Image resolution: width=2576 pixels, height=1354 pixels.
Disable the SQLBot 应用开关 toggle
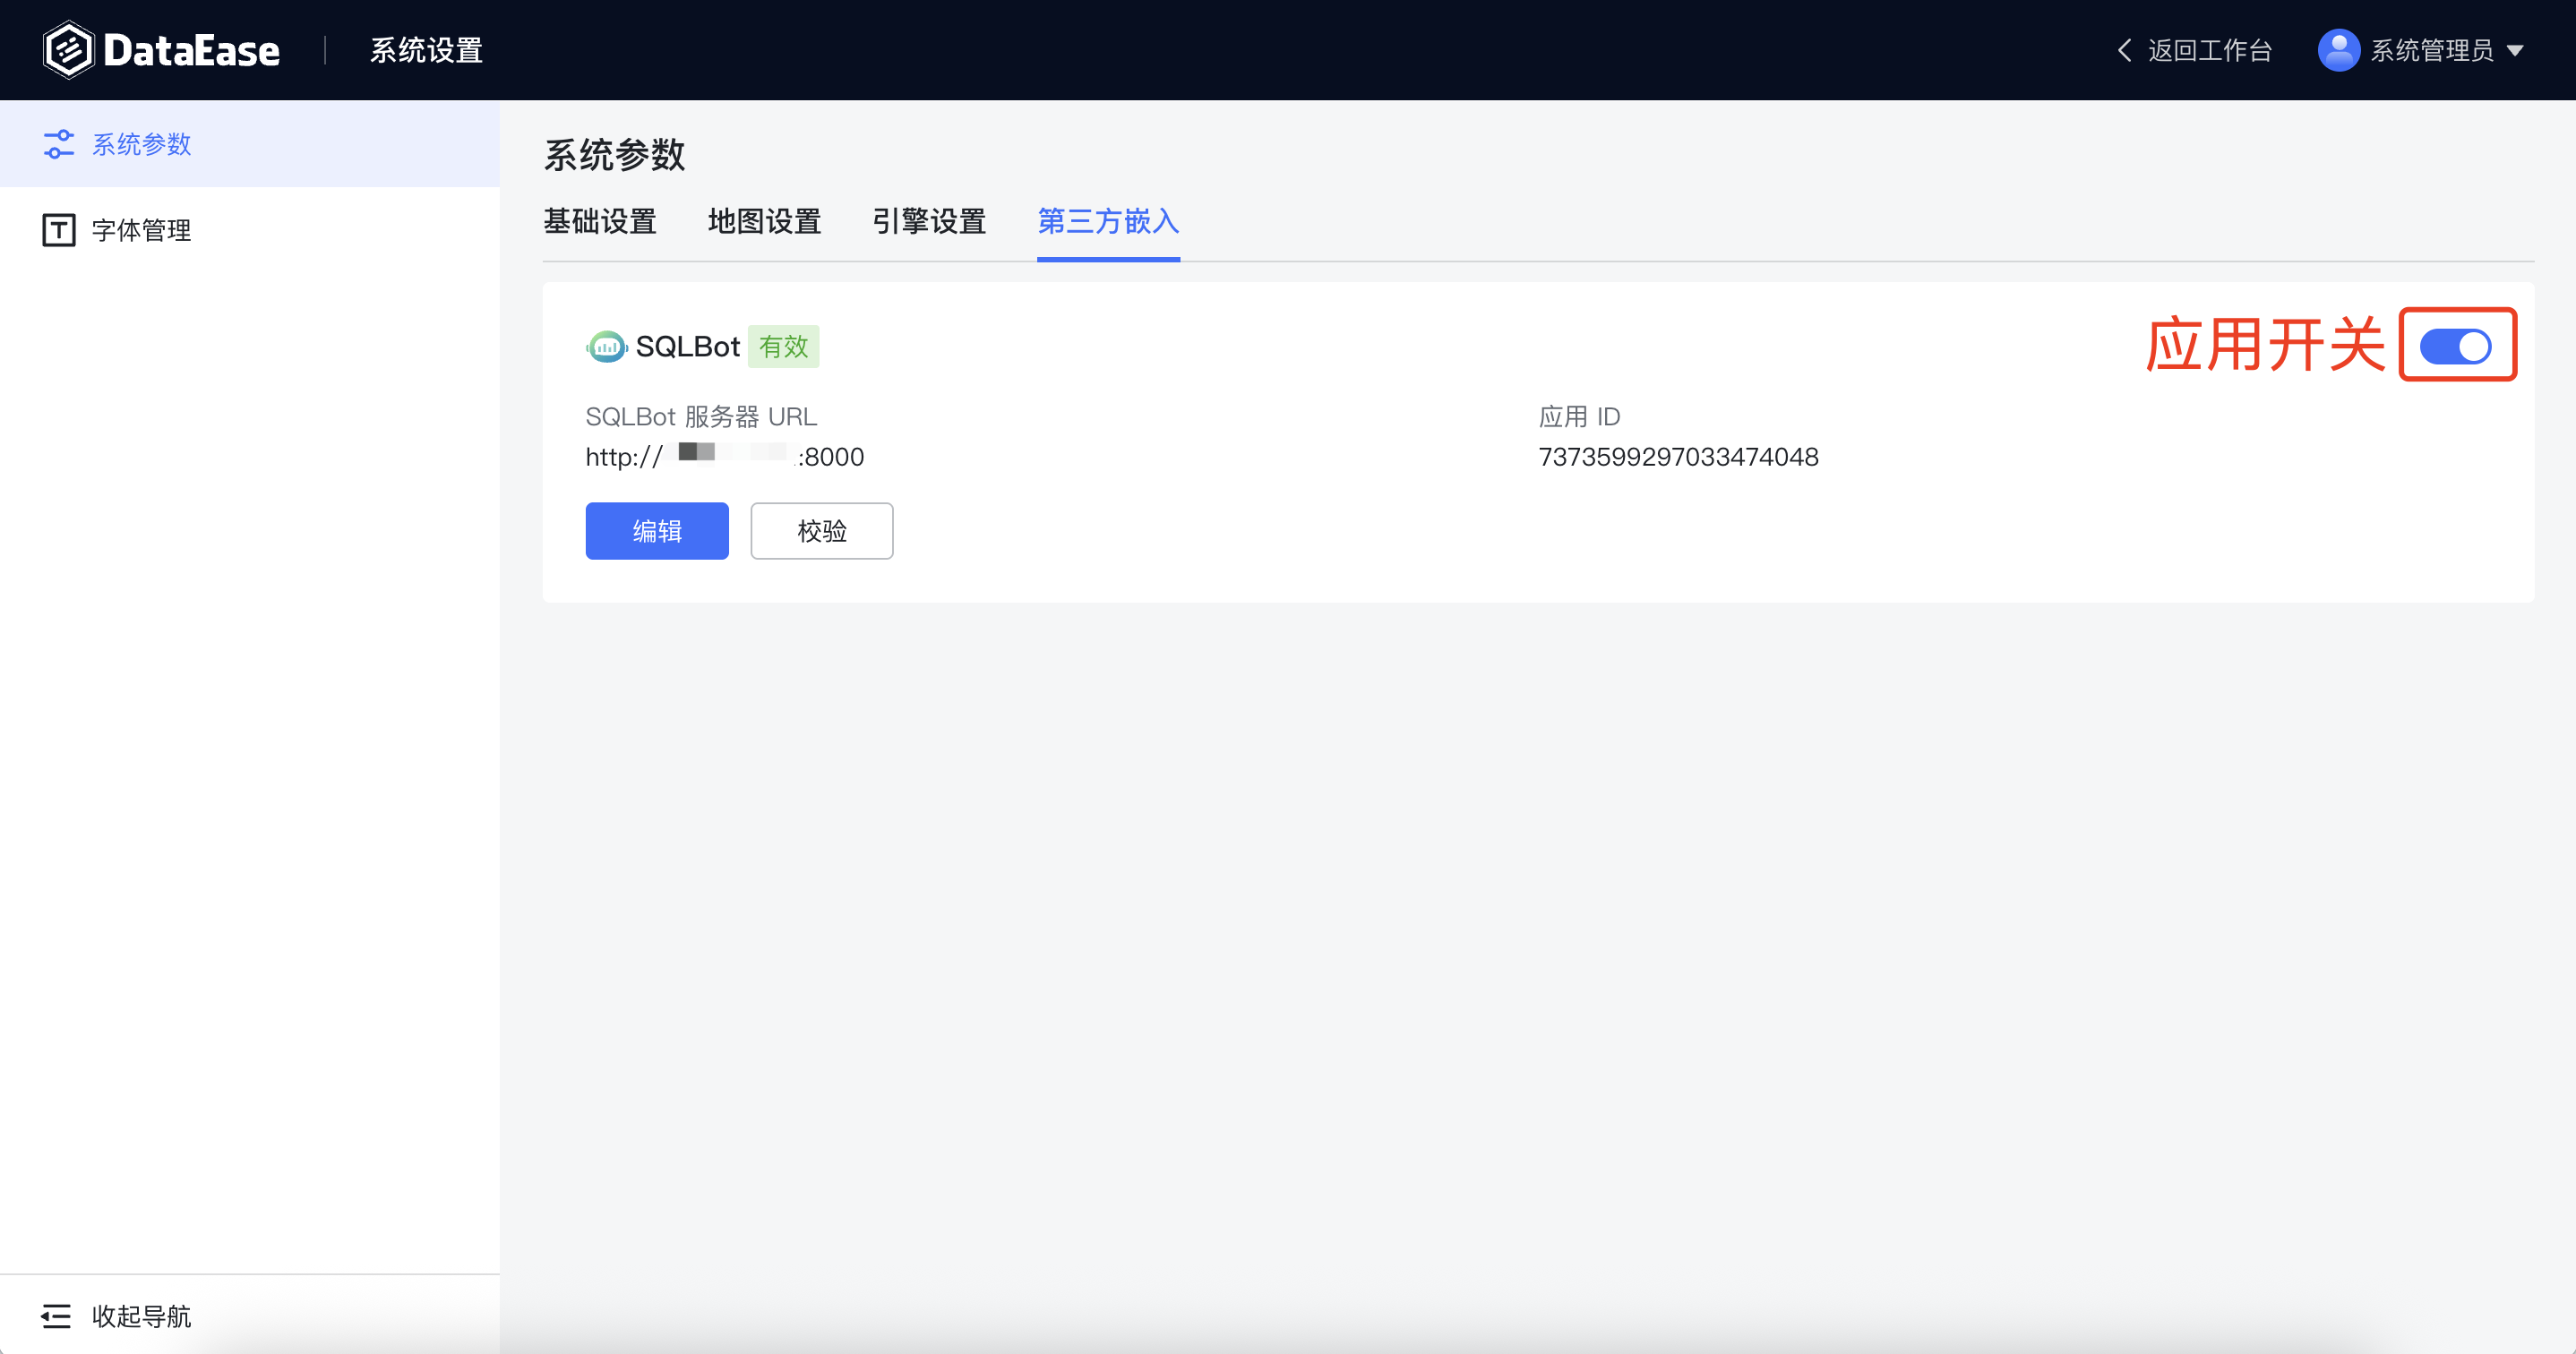(x=2458, y=345)
